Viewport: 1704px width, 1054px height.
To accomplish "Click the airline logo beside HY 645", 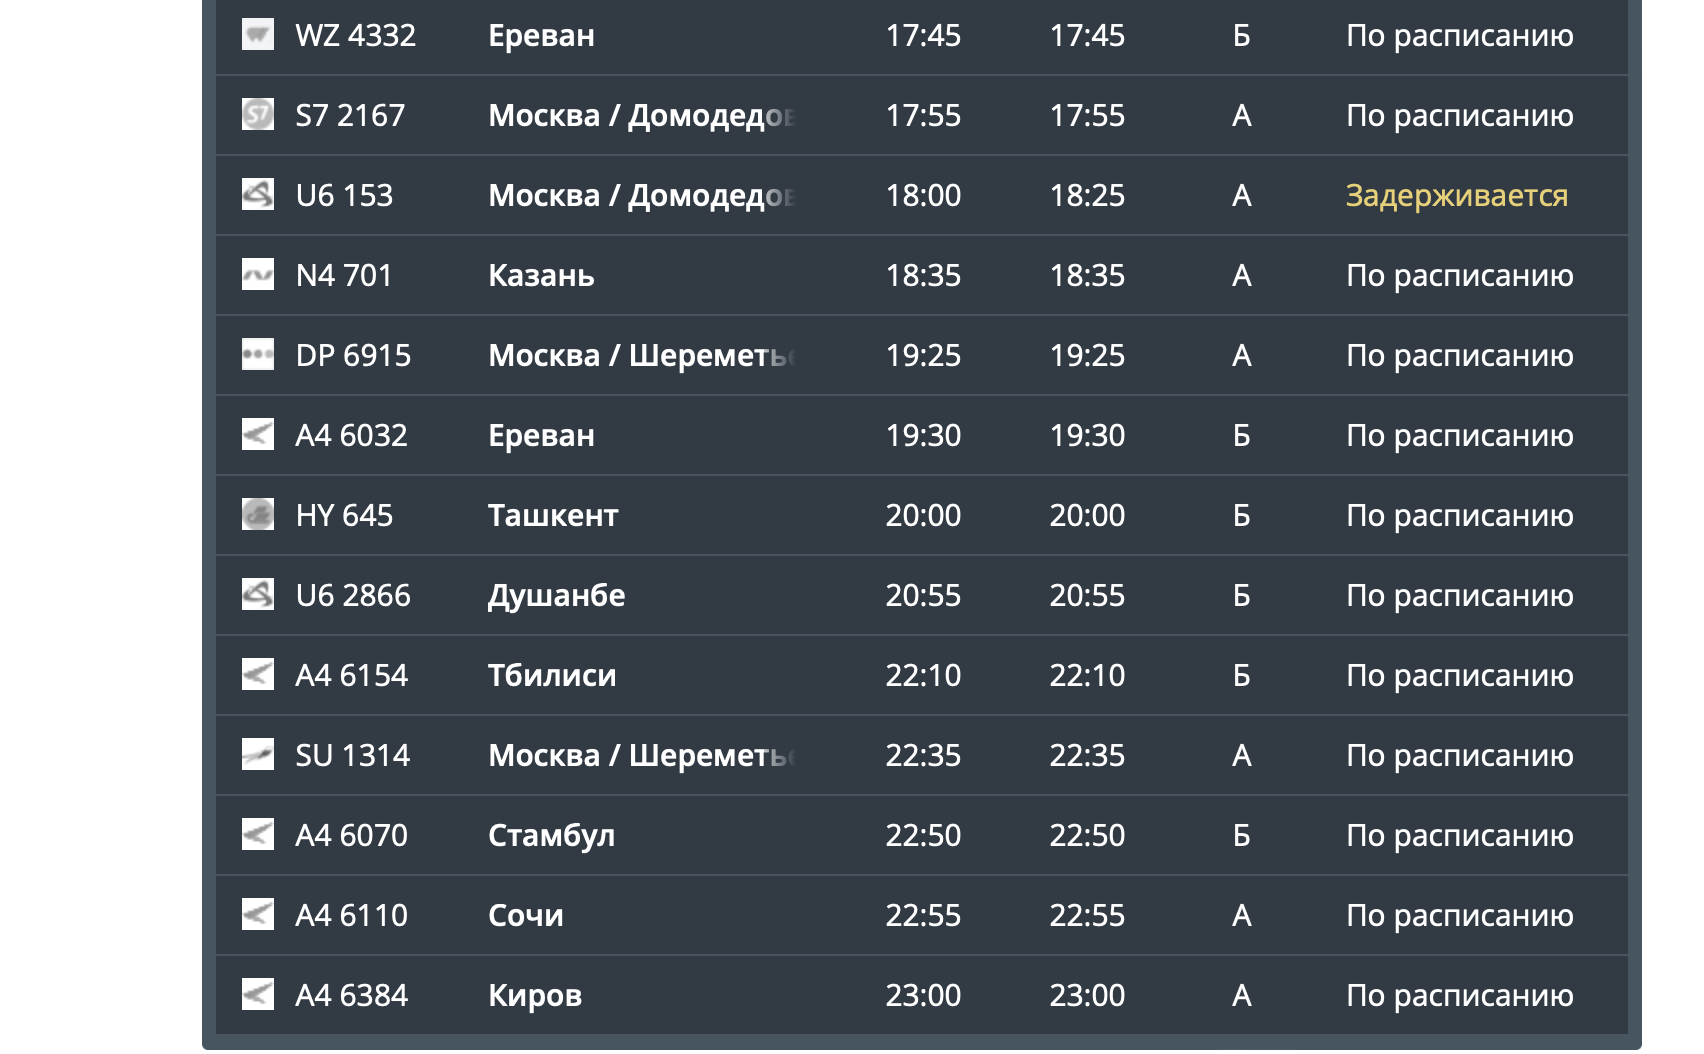I will [x=258, y=515].
